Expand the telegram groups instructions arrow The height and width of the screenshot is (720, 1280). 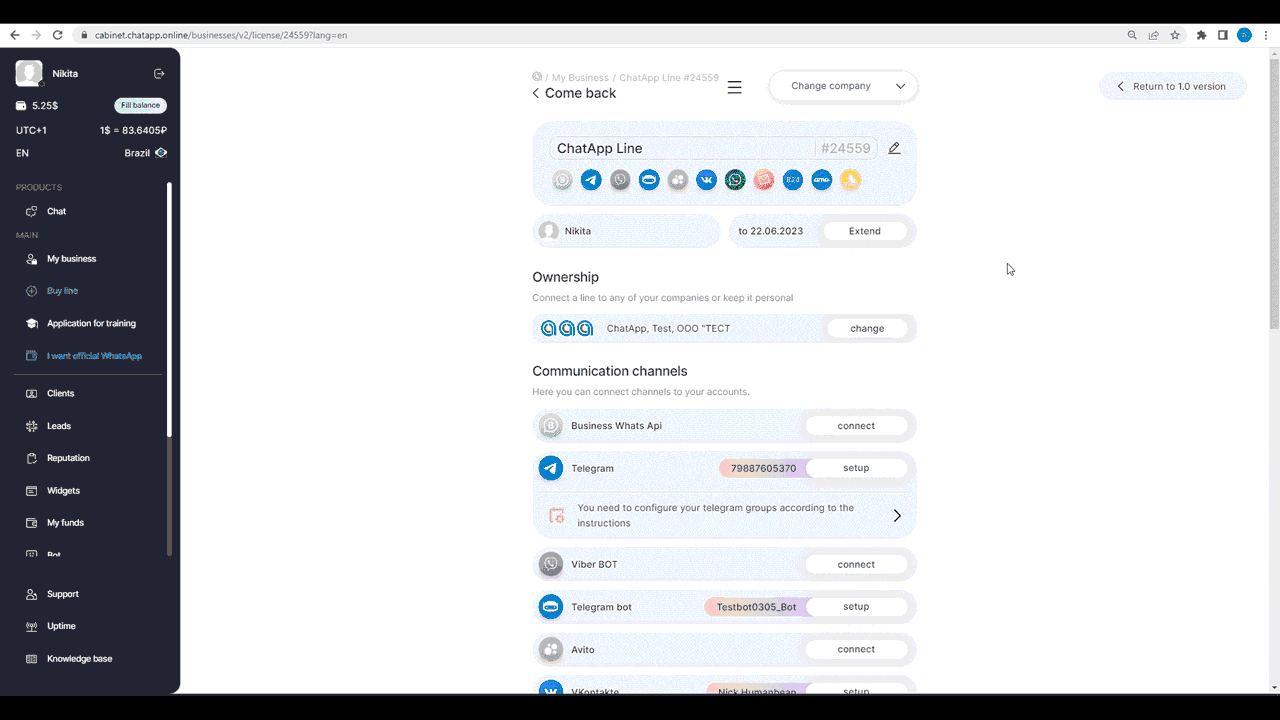click(x=896, y=516)
